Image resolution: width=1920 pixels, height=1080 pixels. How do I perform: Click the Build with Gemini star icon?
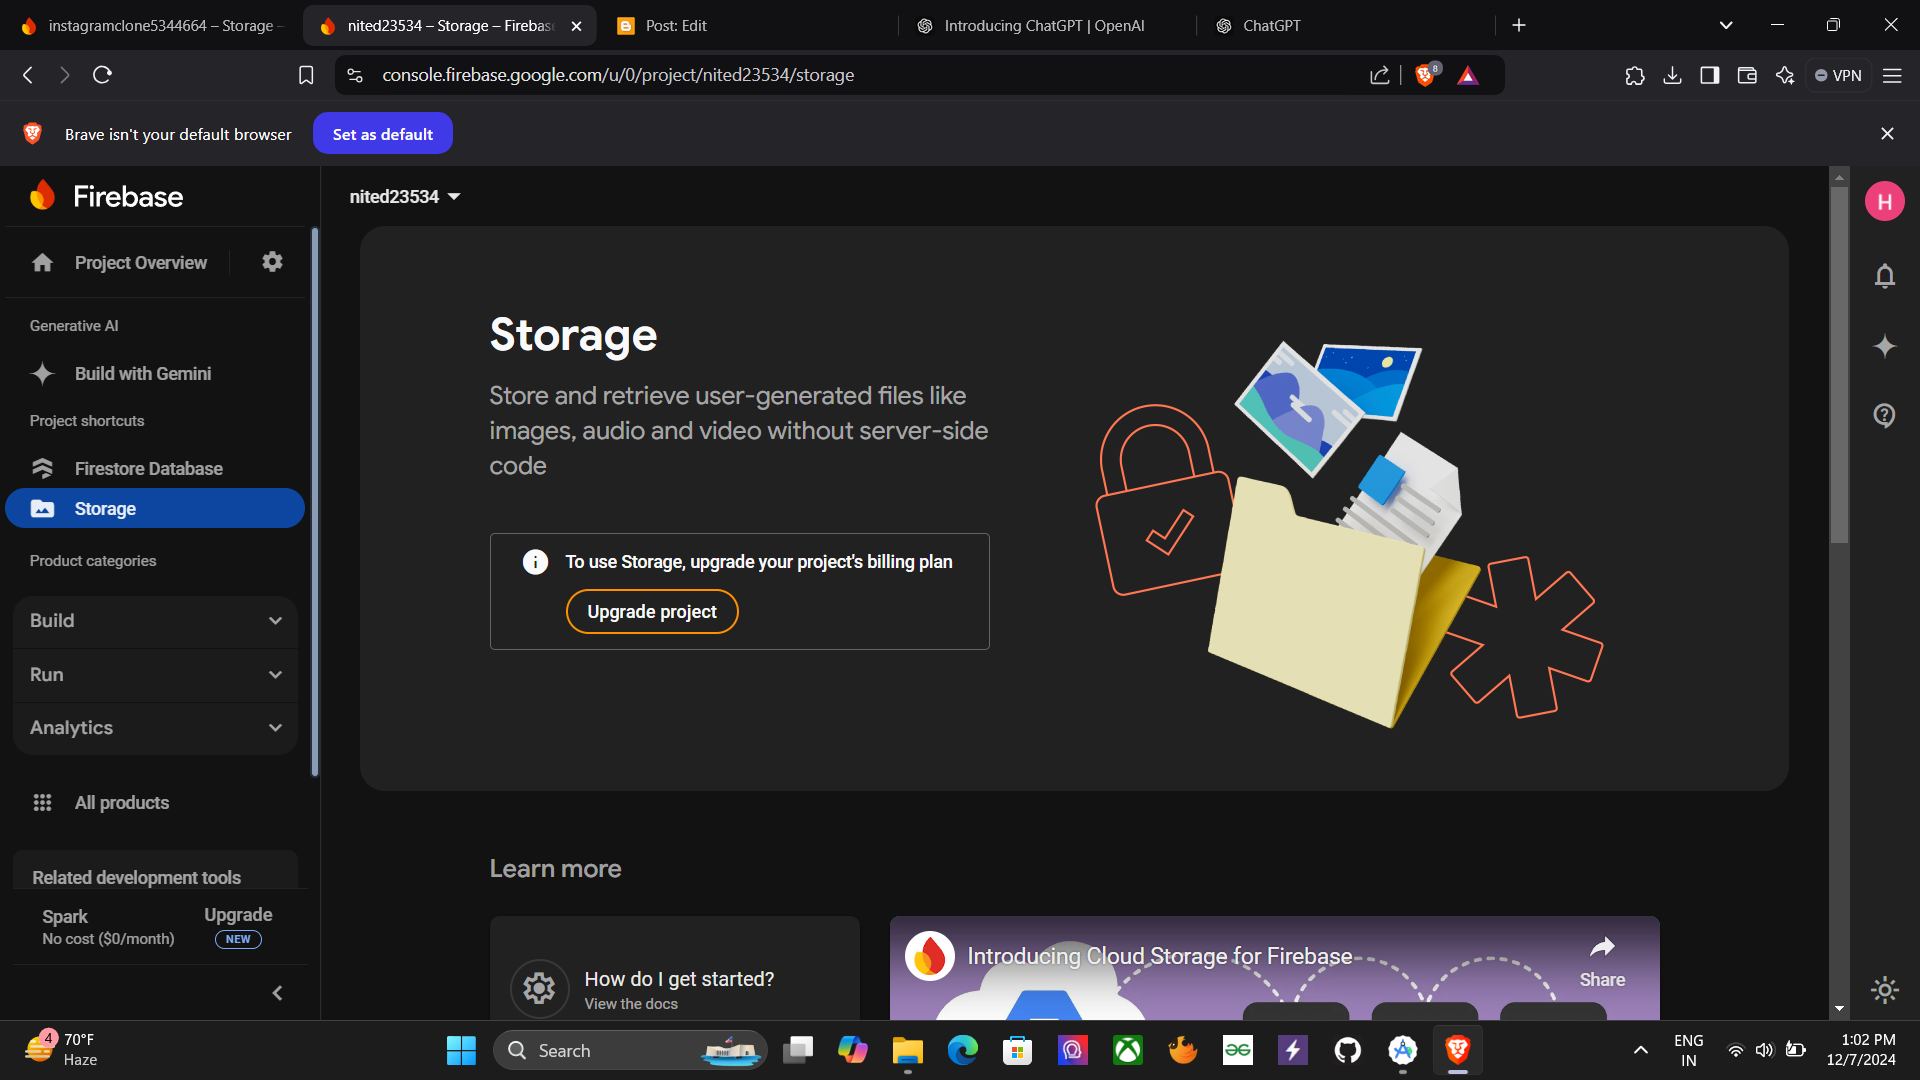click(x=42, y=372)
